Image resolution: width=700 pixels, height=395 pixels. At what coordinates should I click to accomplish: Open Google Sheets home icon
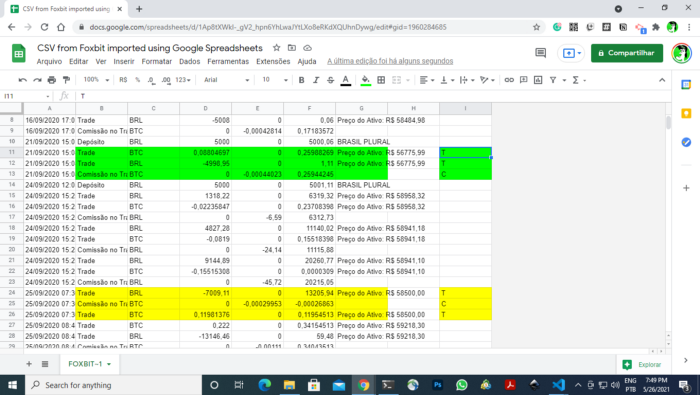[19, 54]
